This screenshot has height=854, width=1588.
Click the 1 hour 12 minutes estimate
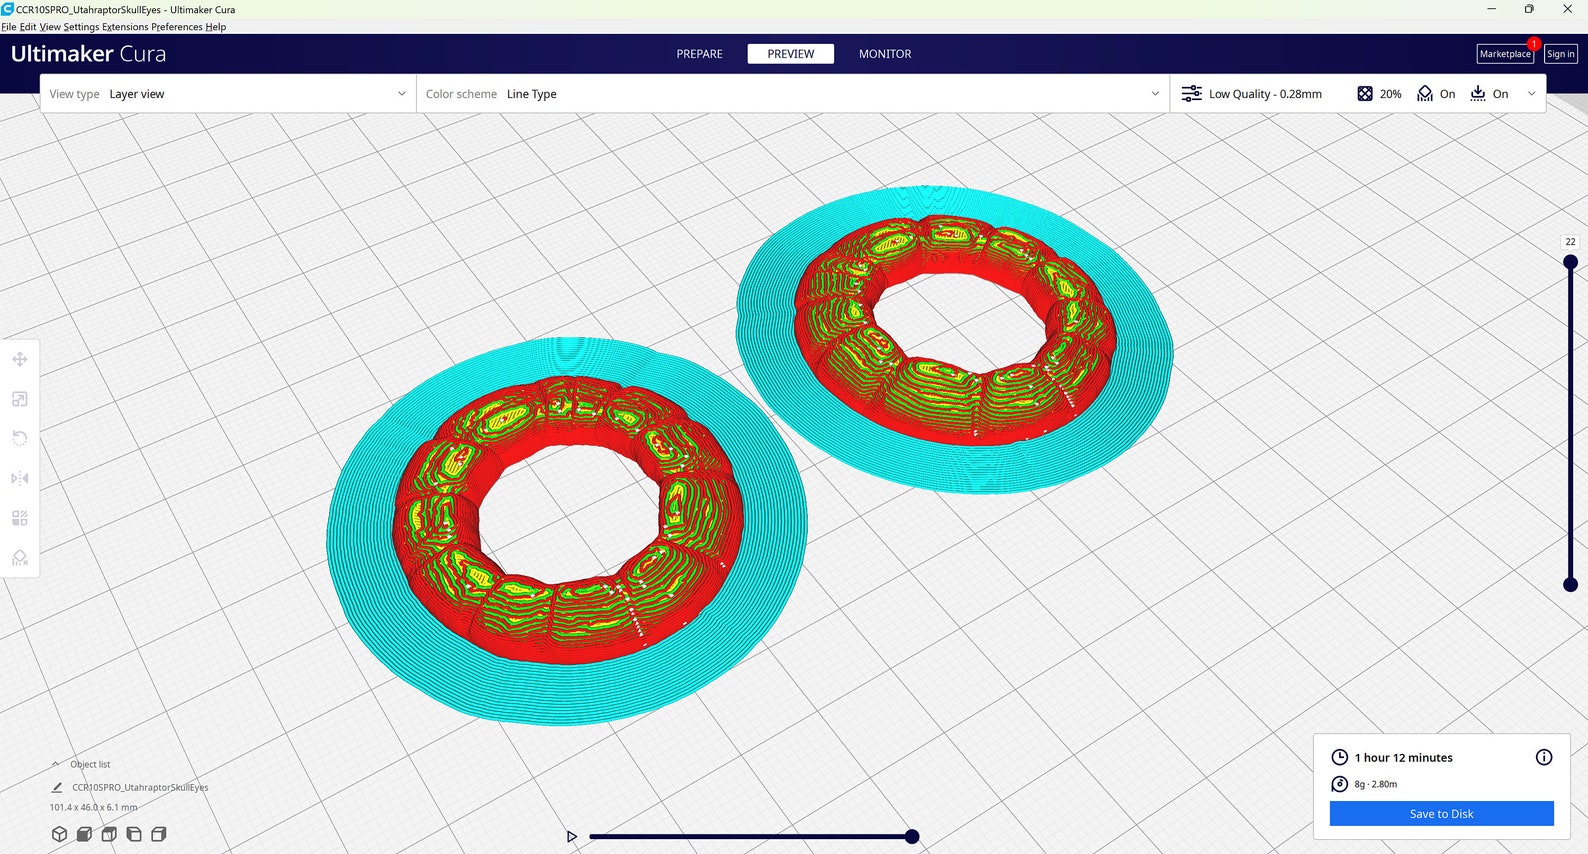click(x=1404, y=758)
